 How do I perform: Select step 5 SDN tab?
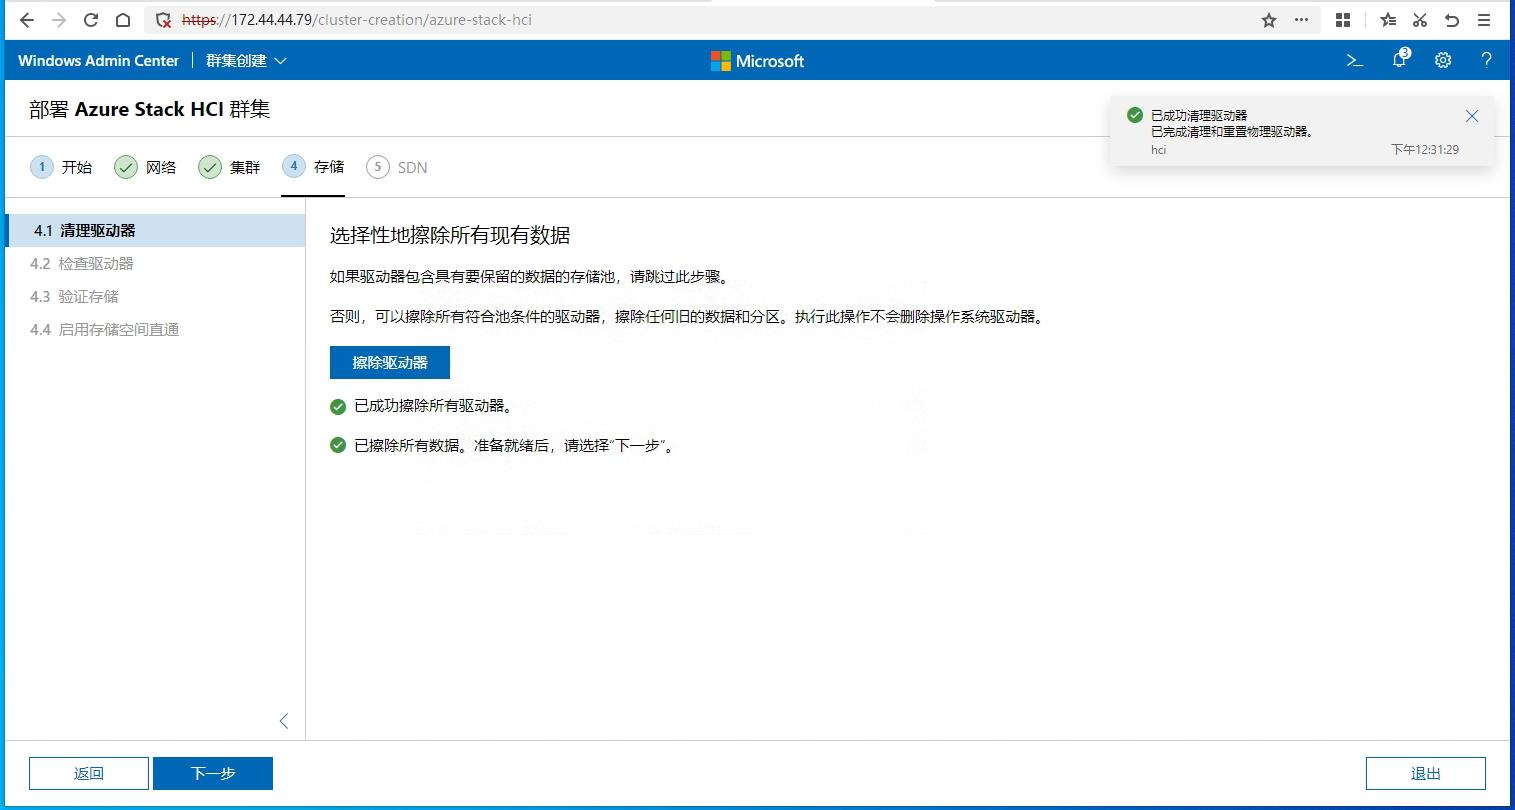click(397, 167)
